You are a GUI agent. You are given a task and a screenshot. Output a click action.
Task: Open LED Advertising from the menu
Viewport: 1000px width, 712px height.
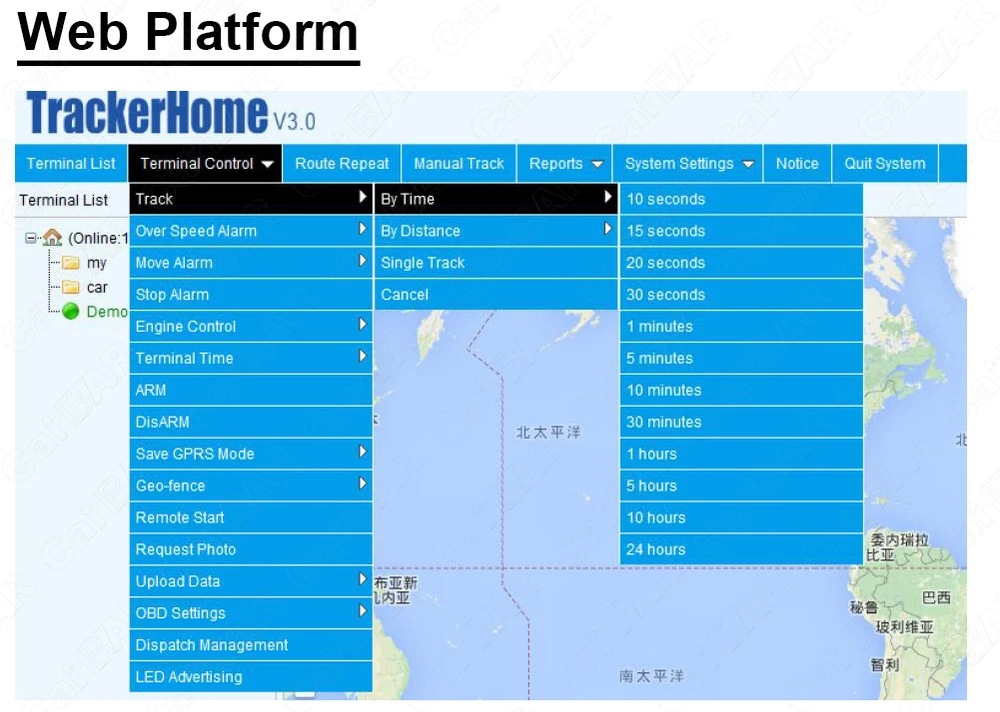251,677
